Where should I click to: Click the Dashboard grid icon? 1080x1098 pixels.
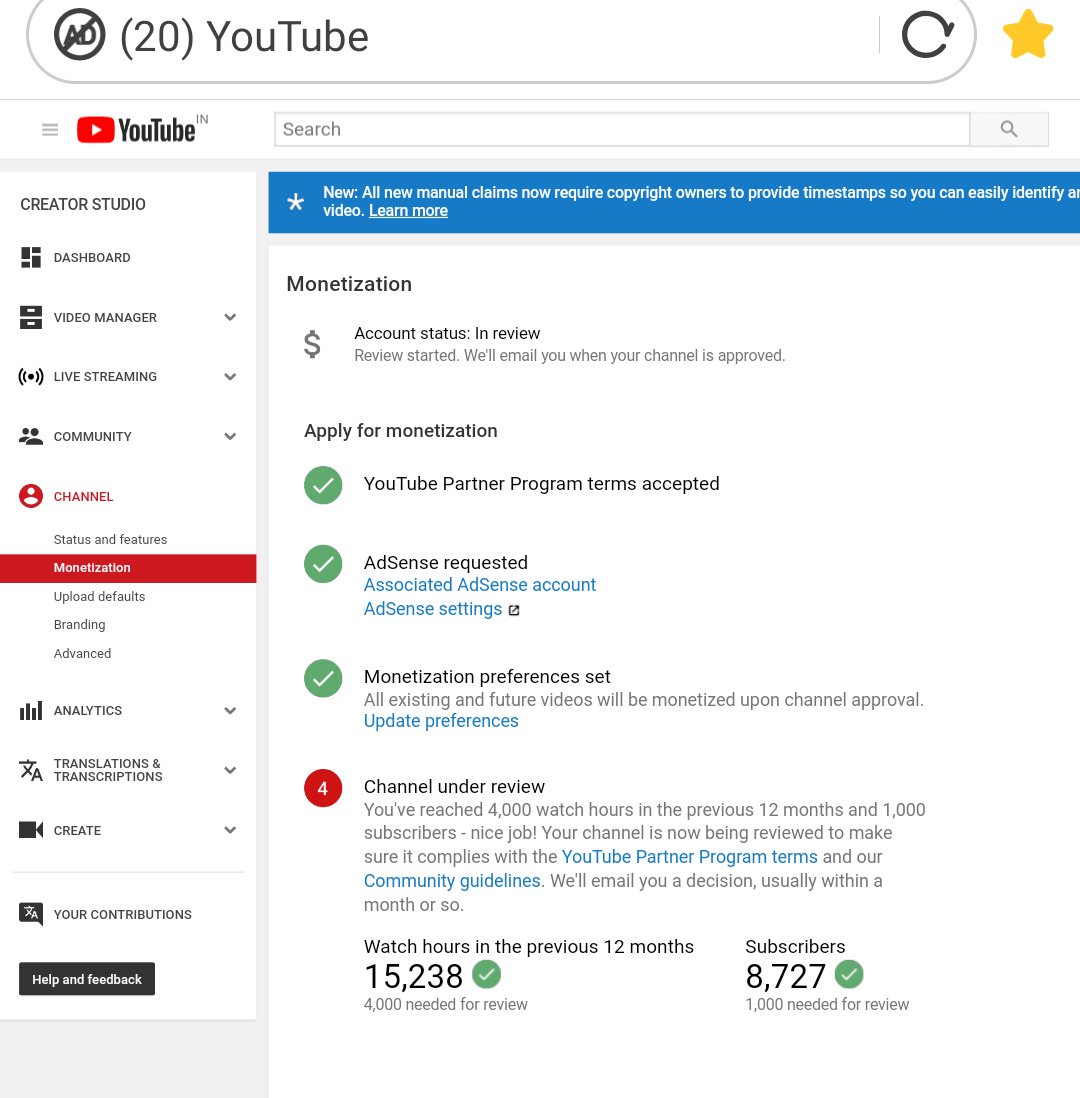coord(31,257)
